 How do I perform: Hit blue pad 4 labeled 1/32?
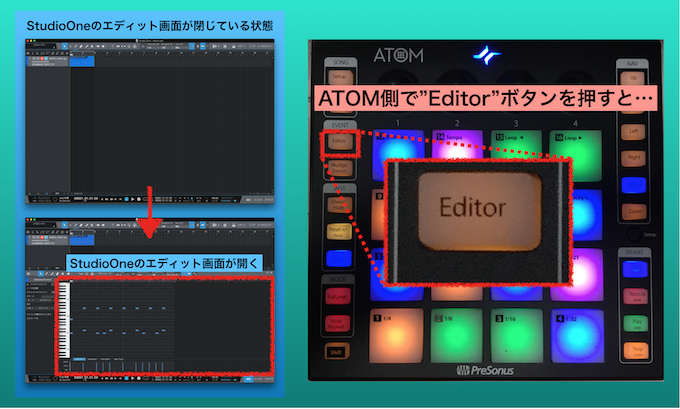point(577,336)
